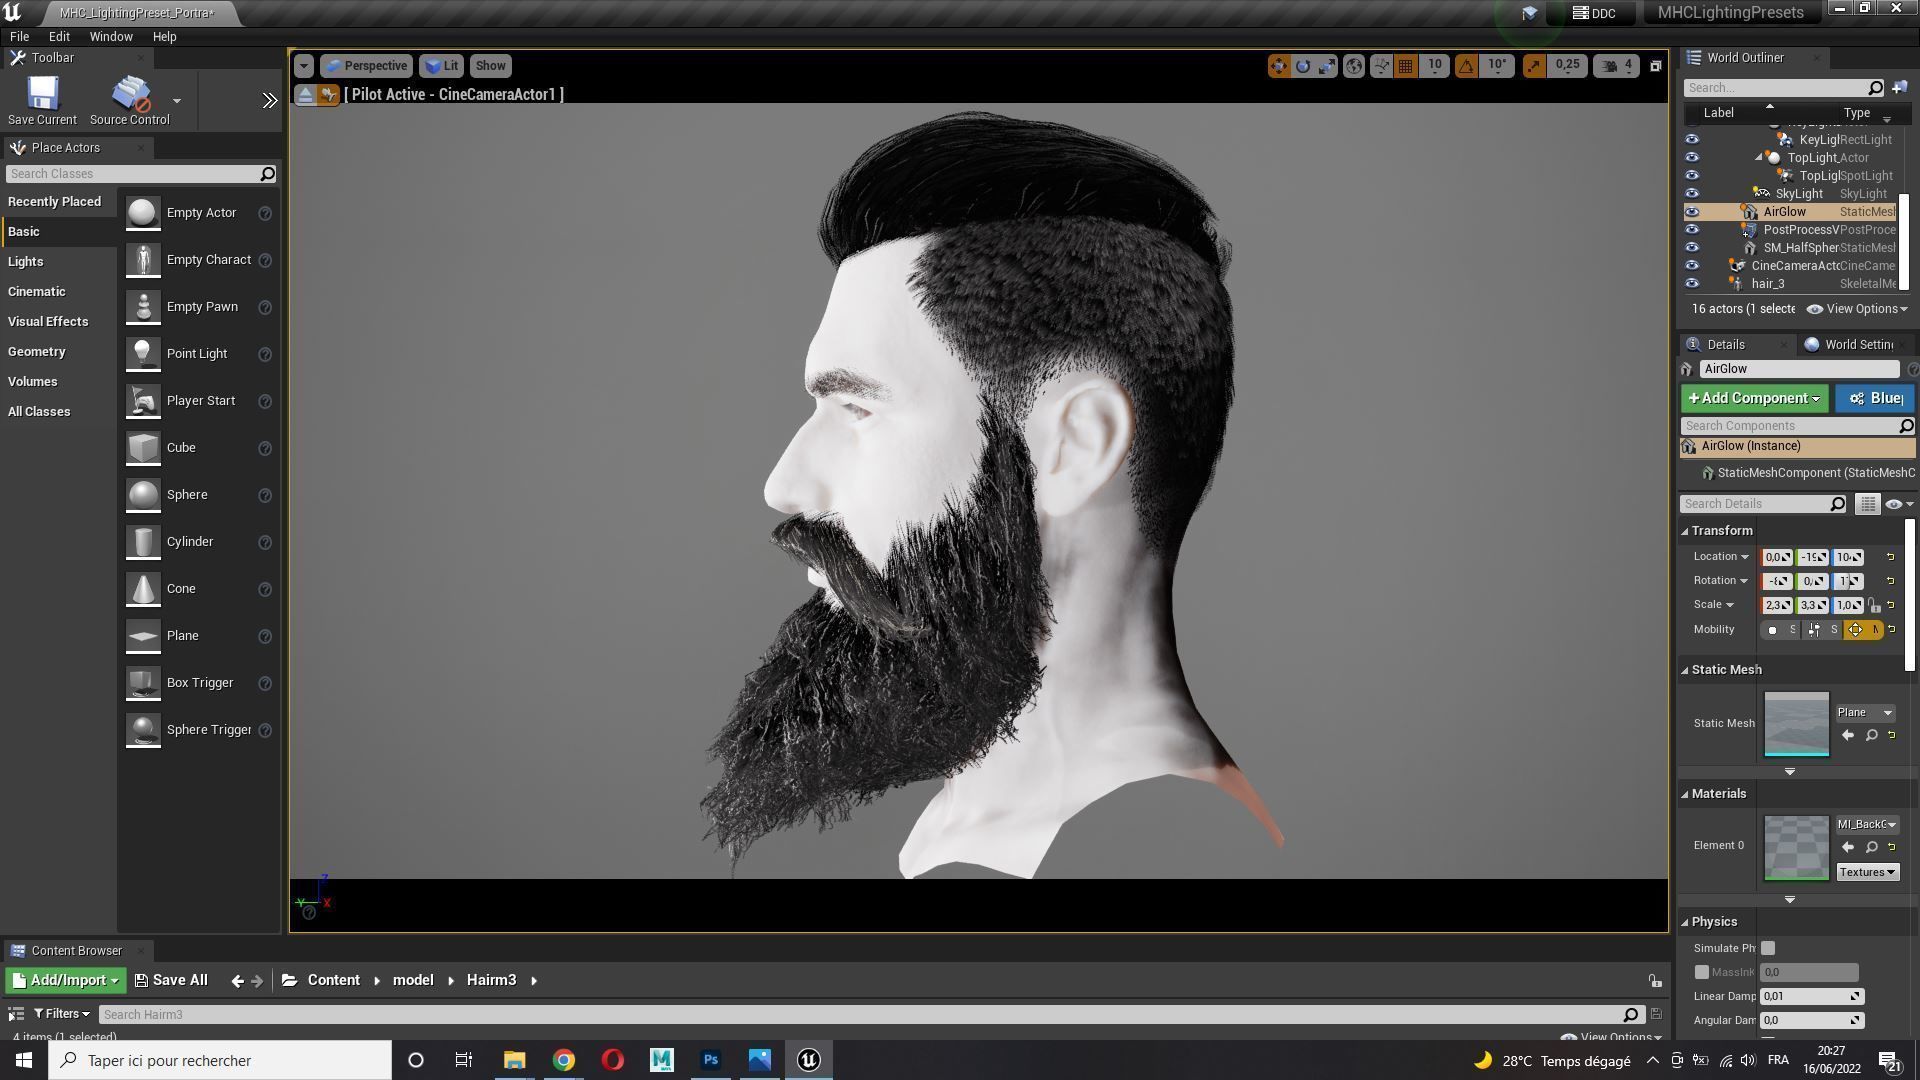Enable the Simulate Physics checkbox
This screenshot has height=1080, width=1920.
pos(1768,948)
